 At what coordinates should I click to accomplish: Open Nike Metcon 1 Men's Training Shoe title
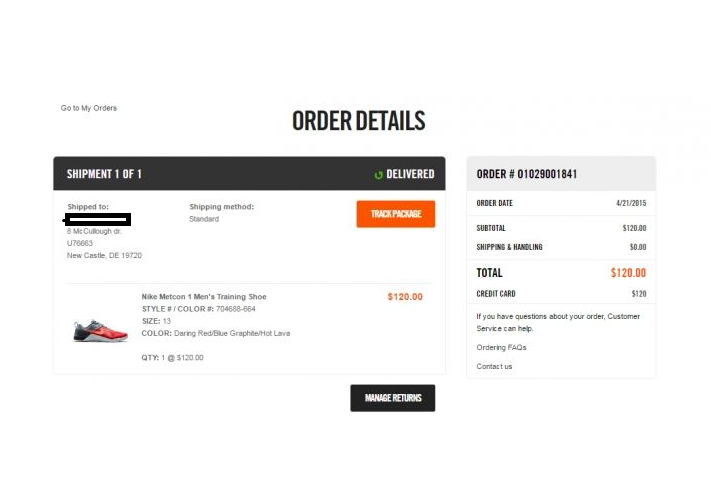[x=204, y=297]
